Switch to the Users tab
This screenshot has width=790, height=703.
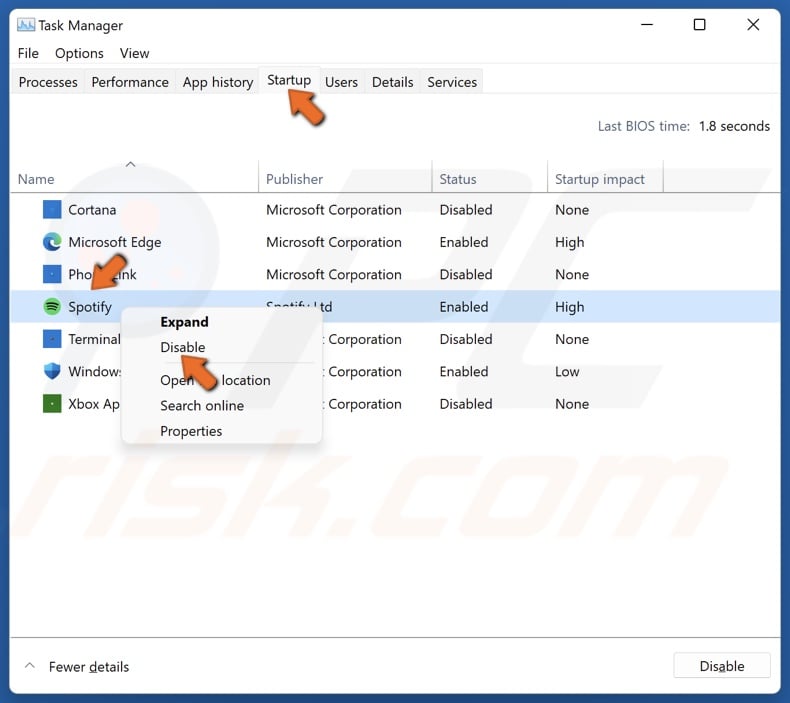(341, 82)
